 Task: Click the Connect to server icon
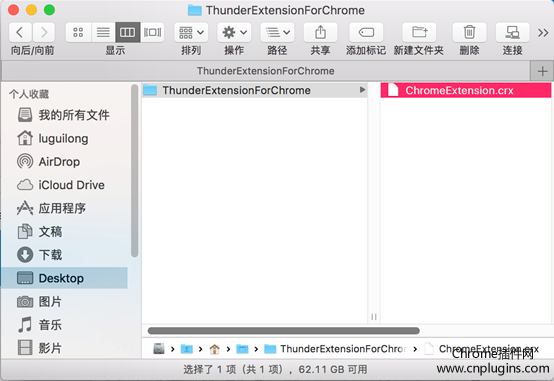click(512, 33)
